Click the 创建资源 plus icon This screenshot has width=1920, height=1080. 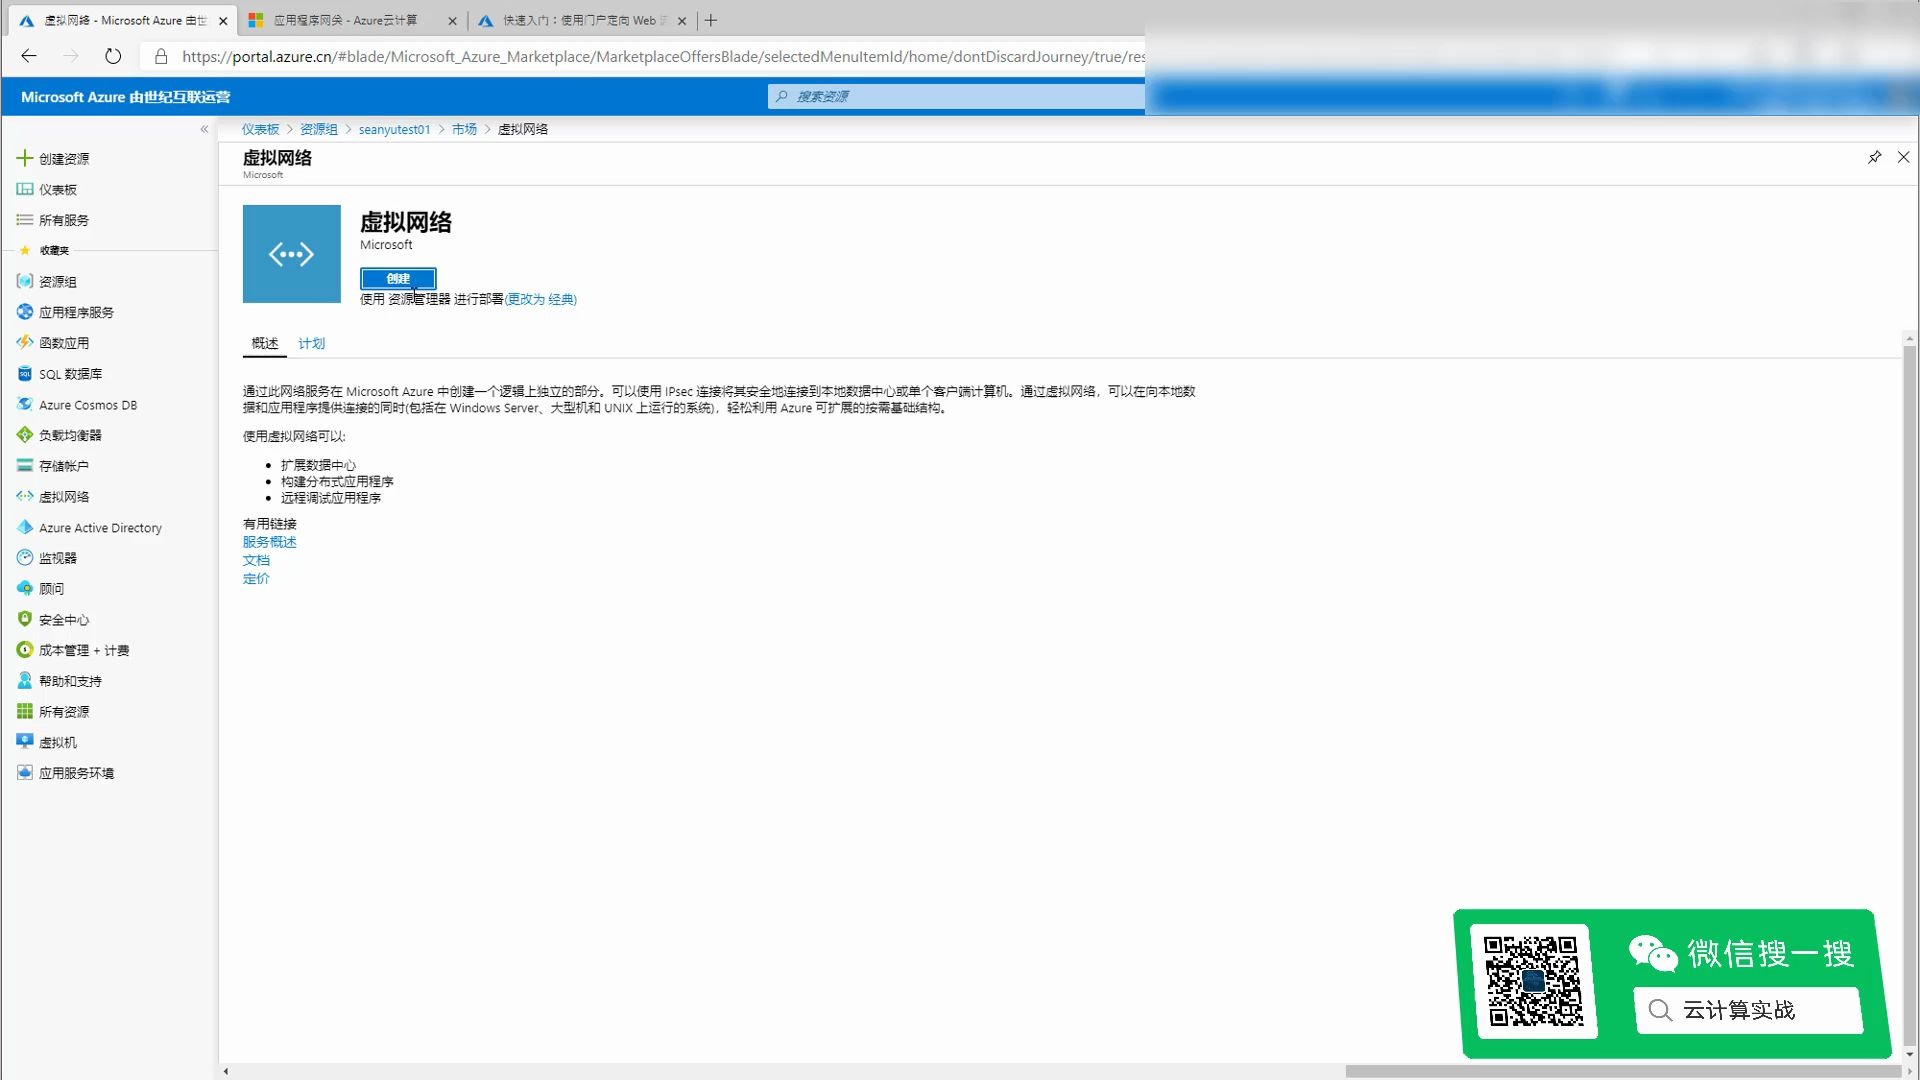pyautogui.click(x=25, y=158)
